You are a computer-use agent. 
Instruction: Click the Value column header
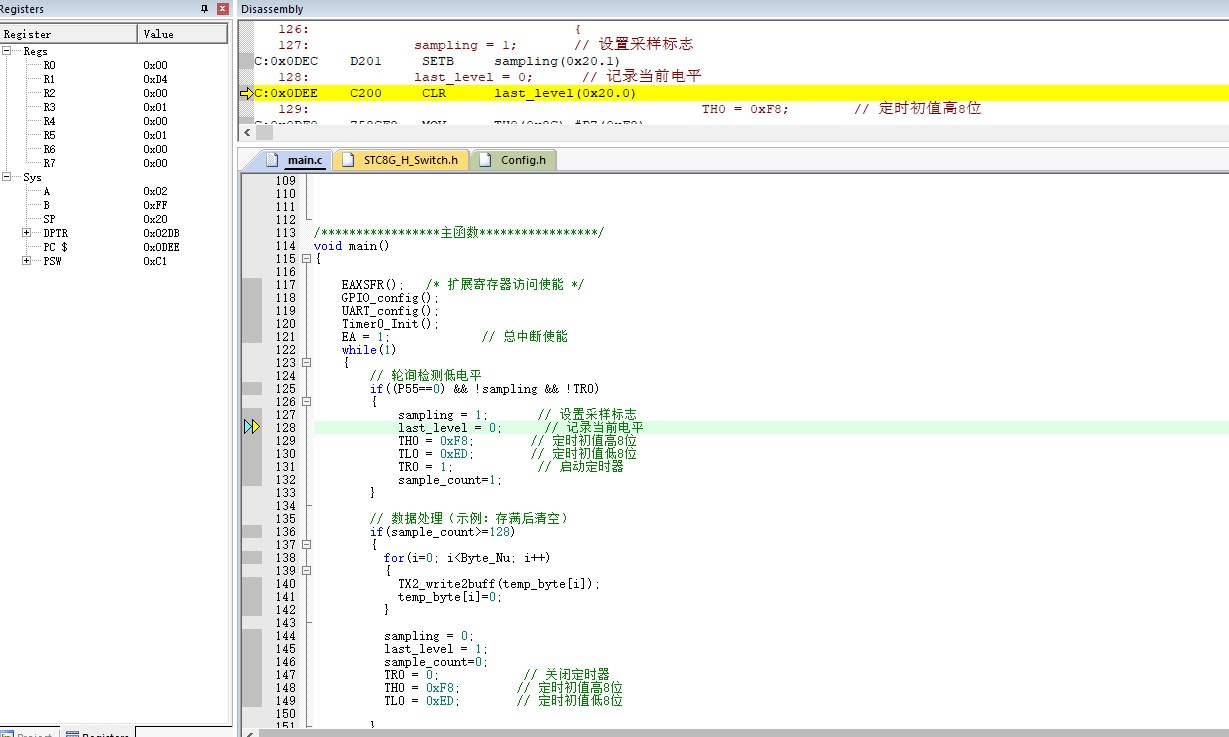click(183, 34)
